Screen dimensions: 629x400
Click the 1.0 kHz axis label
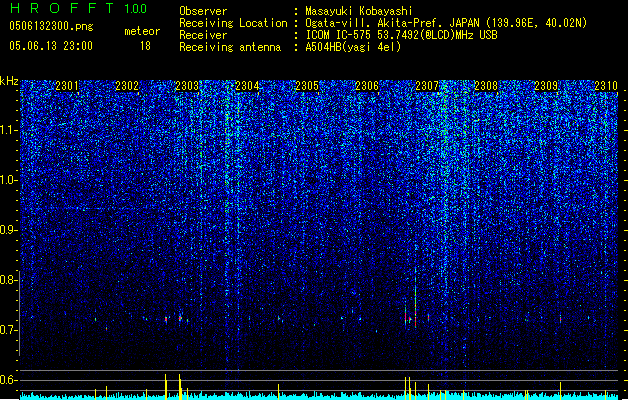pyautogui.click(x=9, y=180)
